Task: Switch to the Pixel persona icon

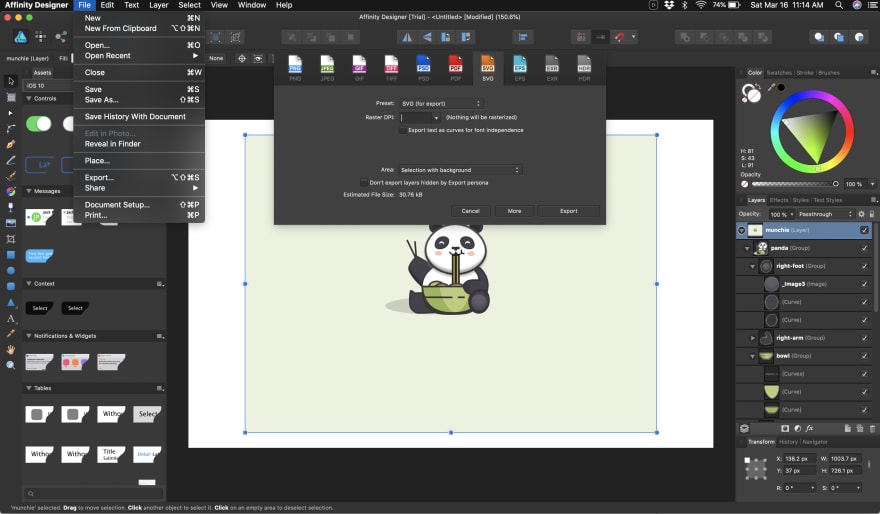Action: tap(40, 37)
